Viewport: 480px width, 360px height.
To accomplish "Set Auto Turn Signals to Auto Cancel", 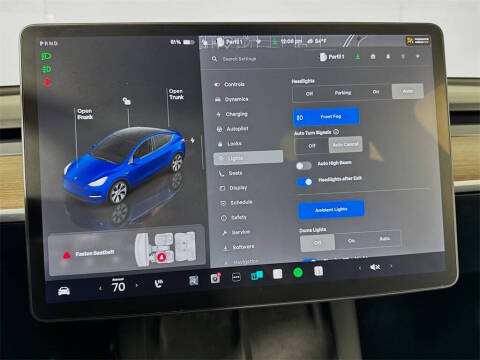I will click(x=346, y=145).
